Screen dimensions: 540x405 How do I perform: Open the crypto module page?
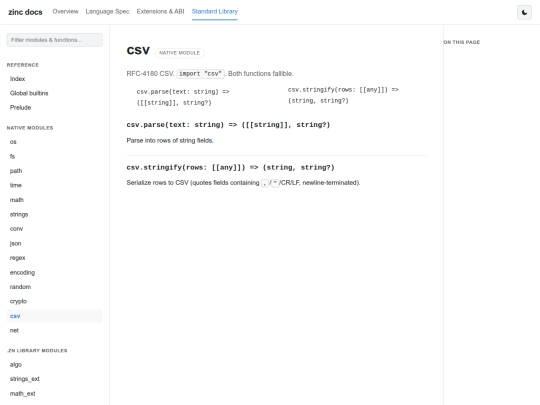(55, 301)
